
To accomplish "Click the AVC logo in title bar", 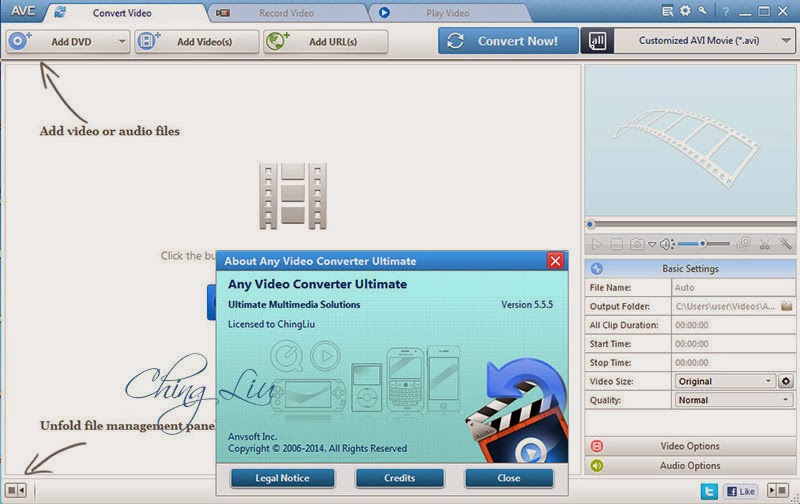I will coord(23,11).
